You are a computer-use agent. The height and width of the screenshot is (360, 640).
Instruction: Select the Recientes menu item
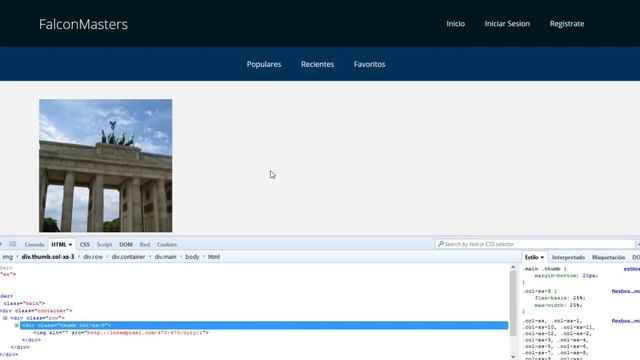317,64
